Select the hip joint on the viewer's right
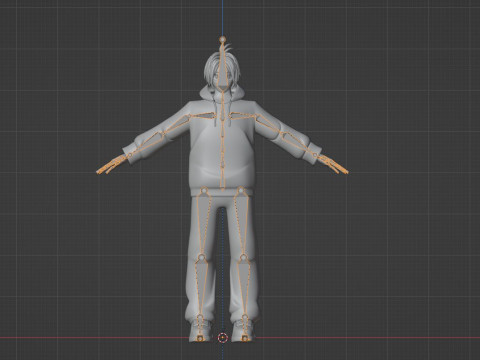The width and height of the screenshot is (480, 360). point(241,191)
